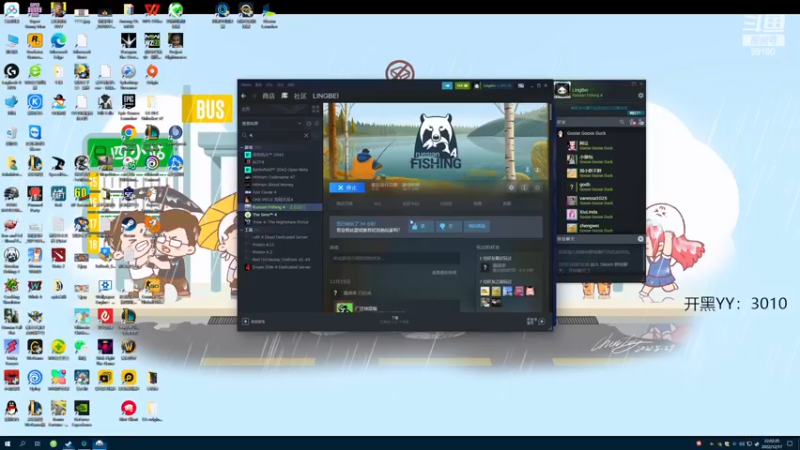Screen dimensions: 800x450
Task: Stop the running game with blue button
Action: pyautogui.click(x=347, y=188)
